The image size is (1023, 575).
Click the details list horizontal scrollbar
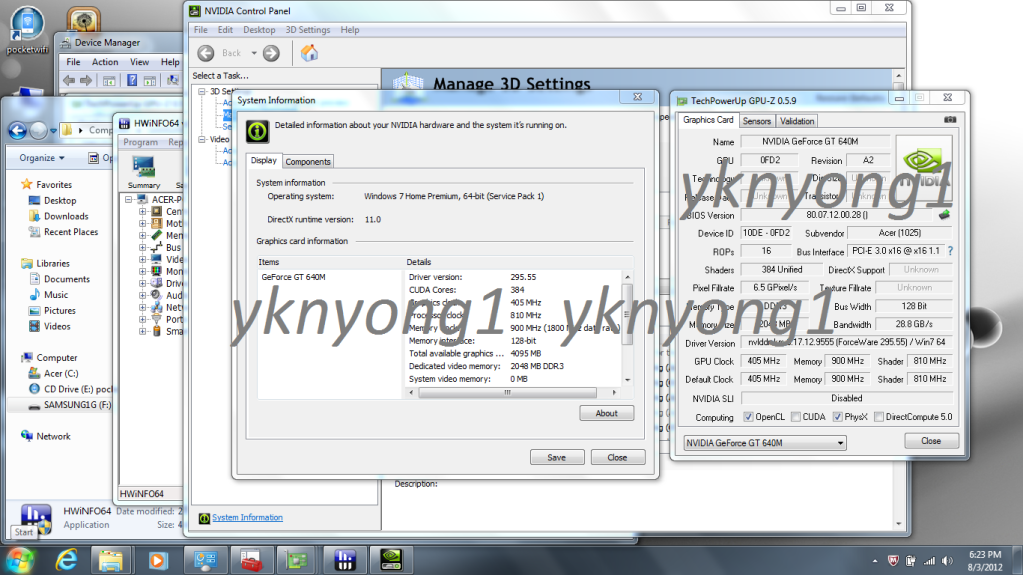point(508,392)
